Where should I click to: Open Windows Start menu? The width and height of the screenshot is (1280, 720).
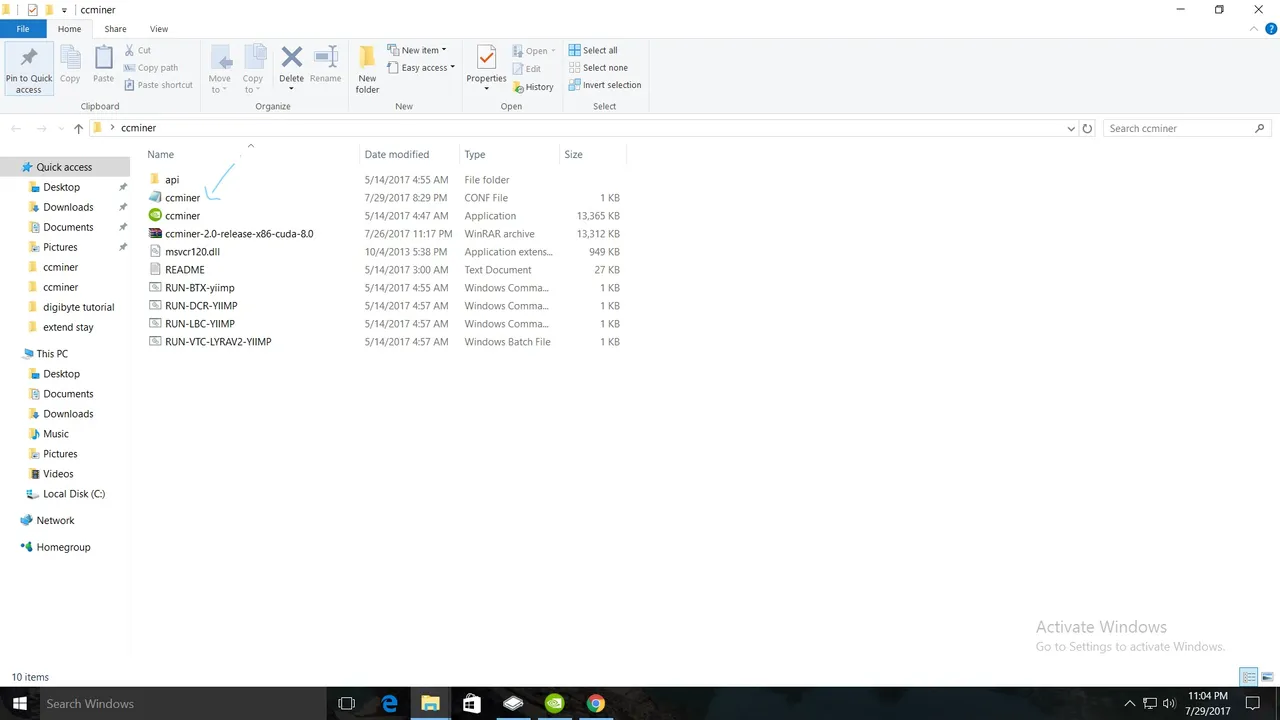pos(19,703)
